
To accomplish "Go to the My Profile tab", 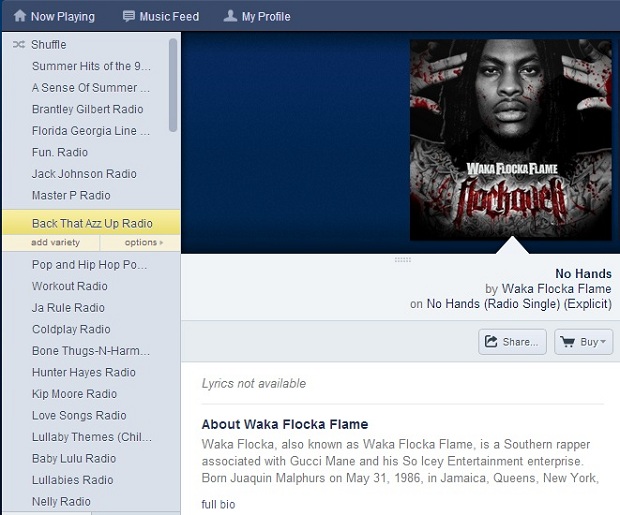I will pyautogui.click(x=257, y=16).
